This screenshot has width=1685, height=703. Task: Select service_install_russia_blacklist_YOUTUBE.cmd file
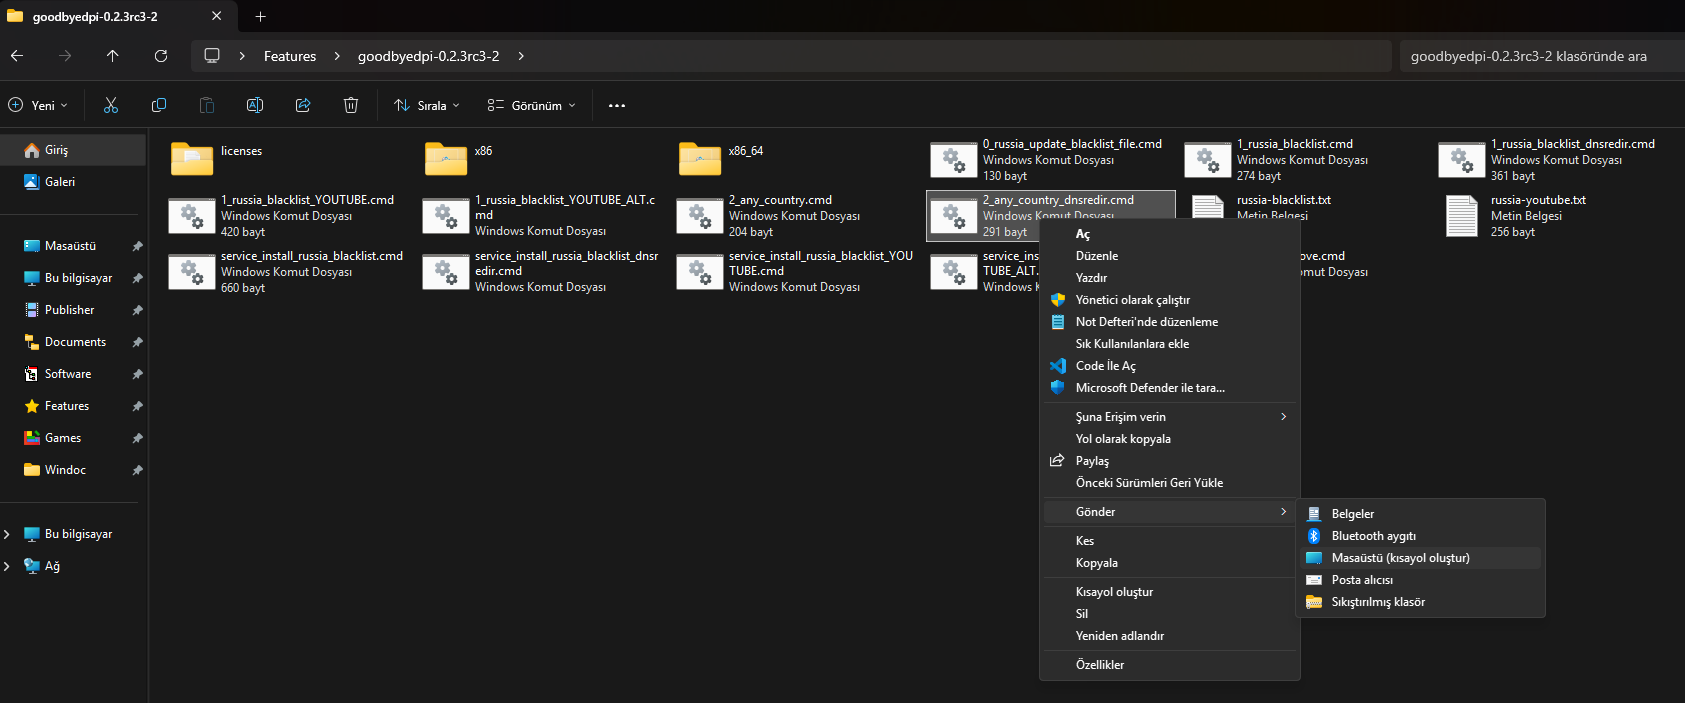click(x=796, y=271)
